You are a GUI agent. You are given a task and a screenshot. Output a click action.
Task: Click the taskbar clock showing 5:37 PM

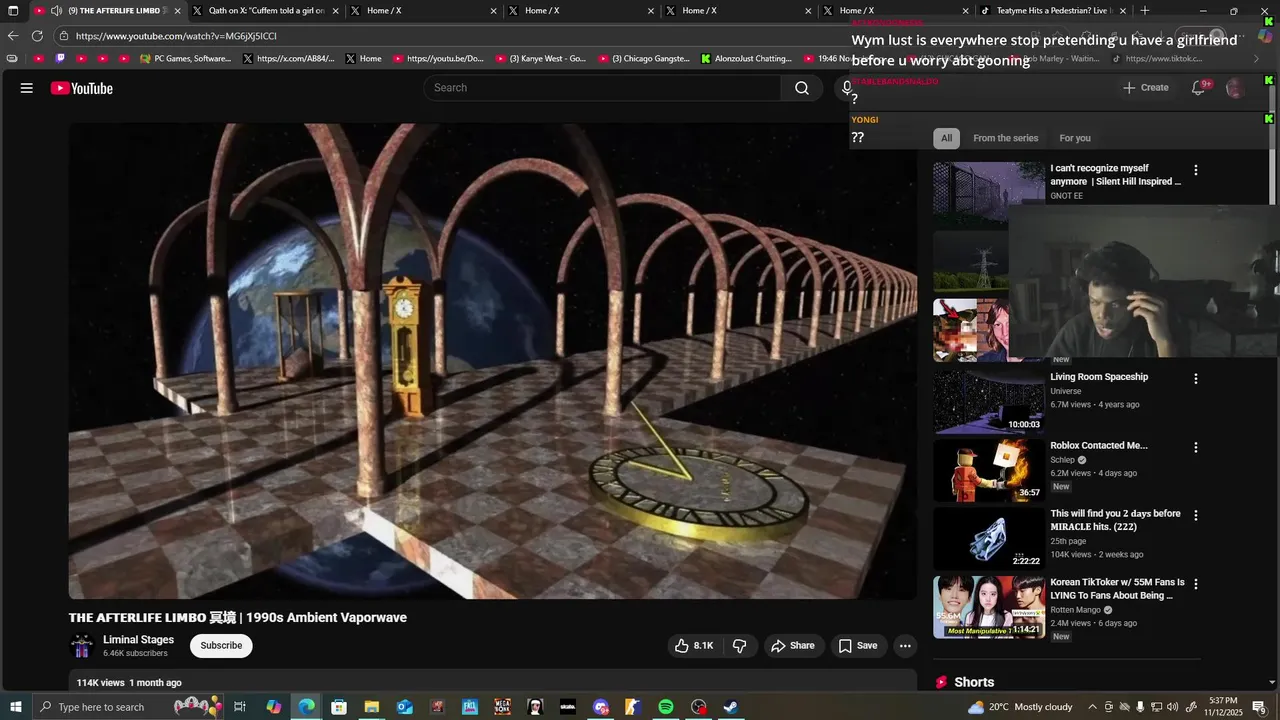coord(1224,707)
